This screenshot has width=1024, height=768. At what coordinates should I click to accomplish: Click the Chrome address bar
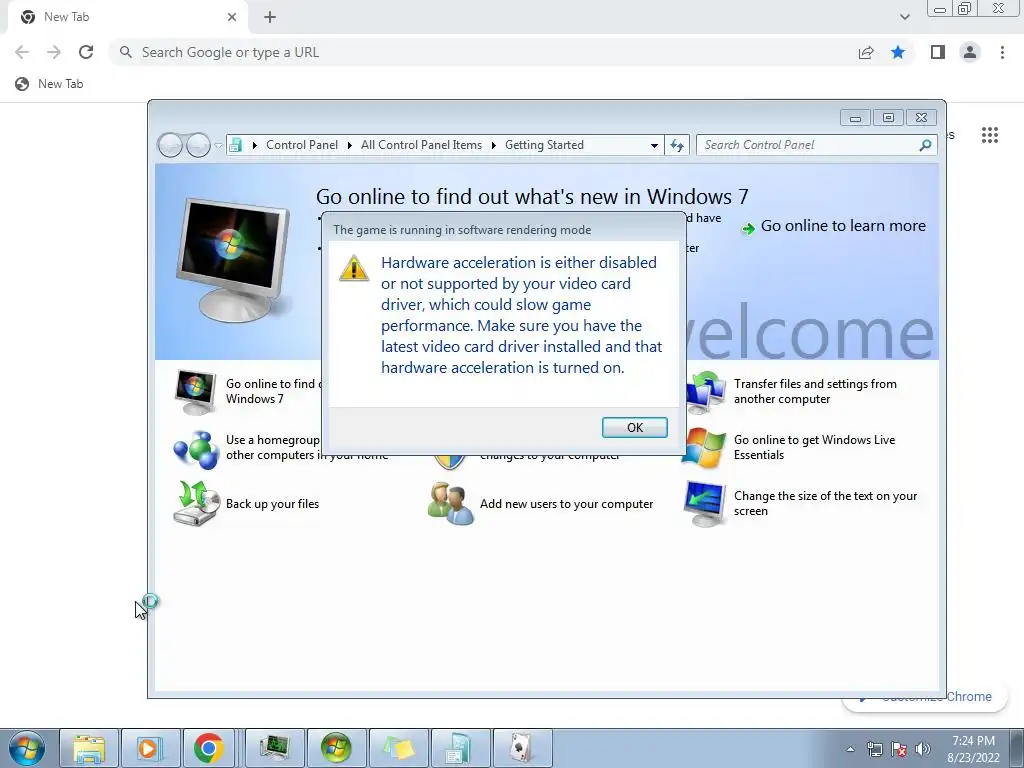click(483, 52)
